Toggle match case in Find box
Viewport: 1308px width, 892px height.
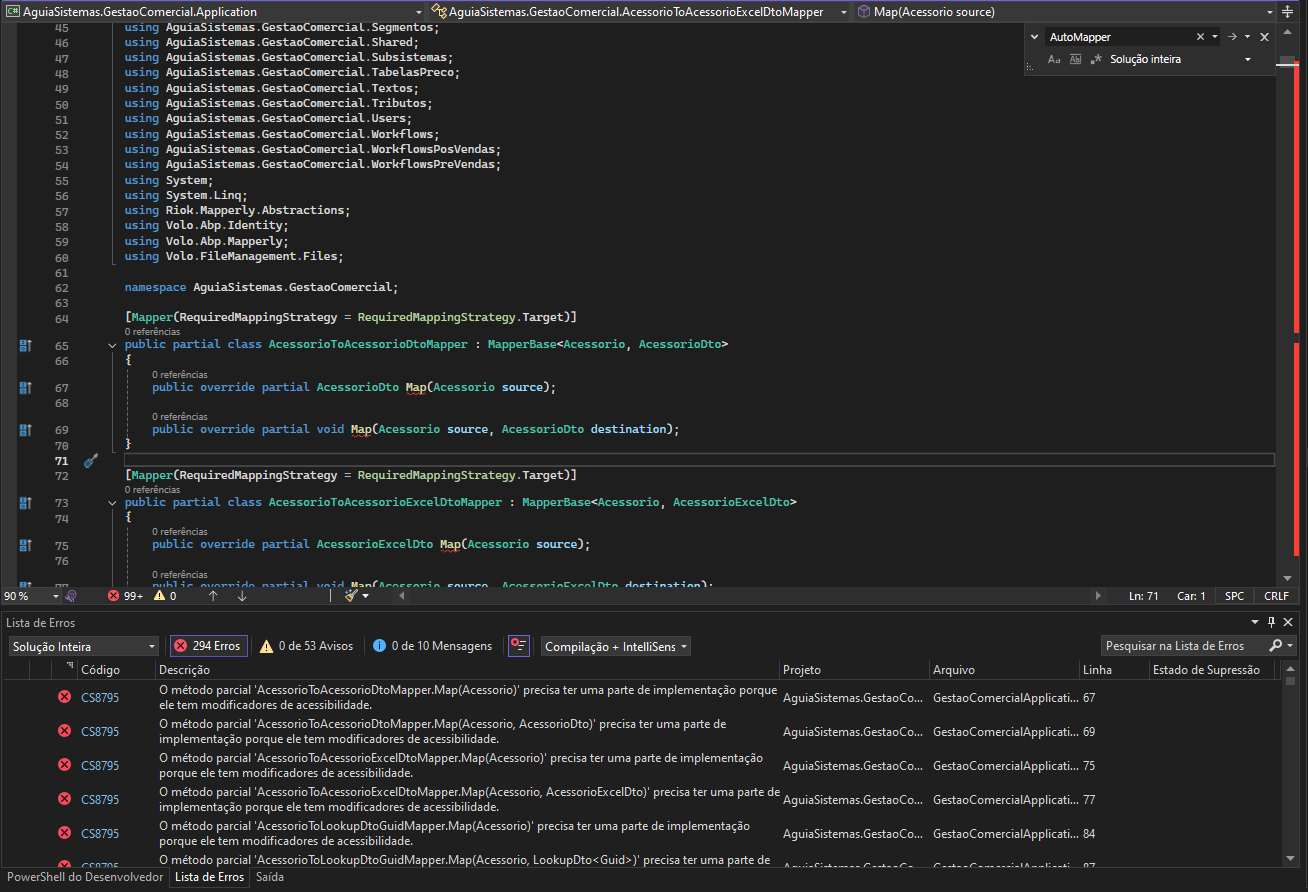1054,60
